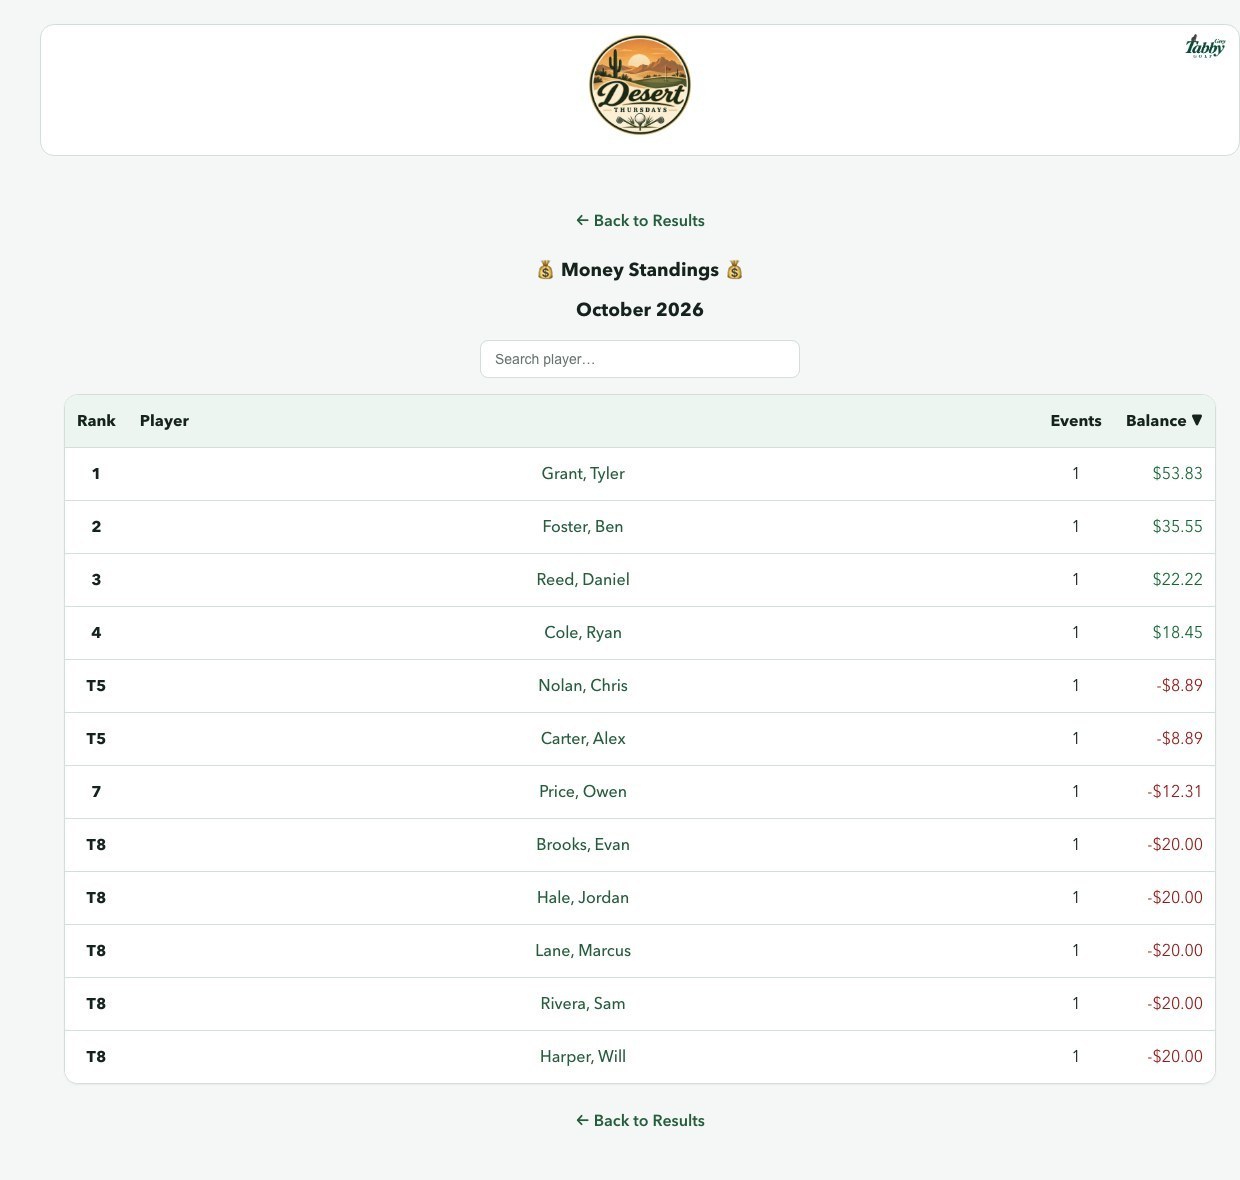Screen dimensions: 1240x1180
Task: Open player Brooks, Evan
Action: 583,845
